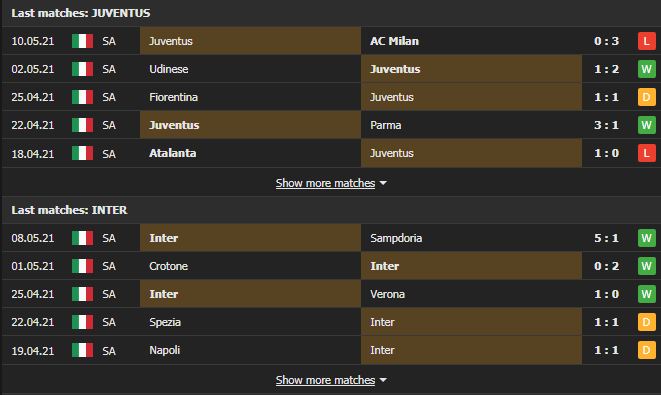Expand more Inter matches via dropdown arrow
The width and height of the screenshot is (661, 395).
tap(383, 380)
